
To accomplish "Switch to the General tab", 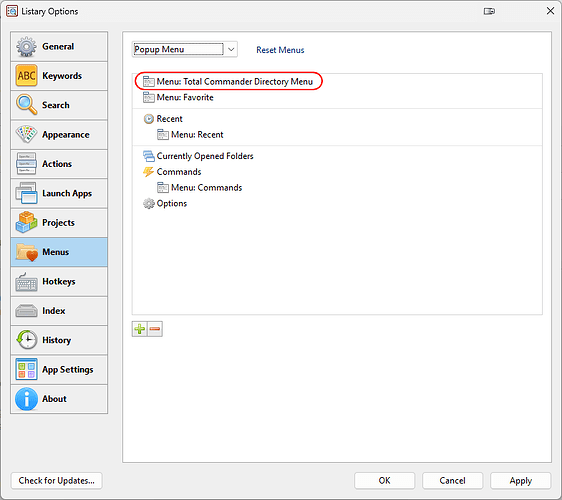I will click(59, 47).
